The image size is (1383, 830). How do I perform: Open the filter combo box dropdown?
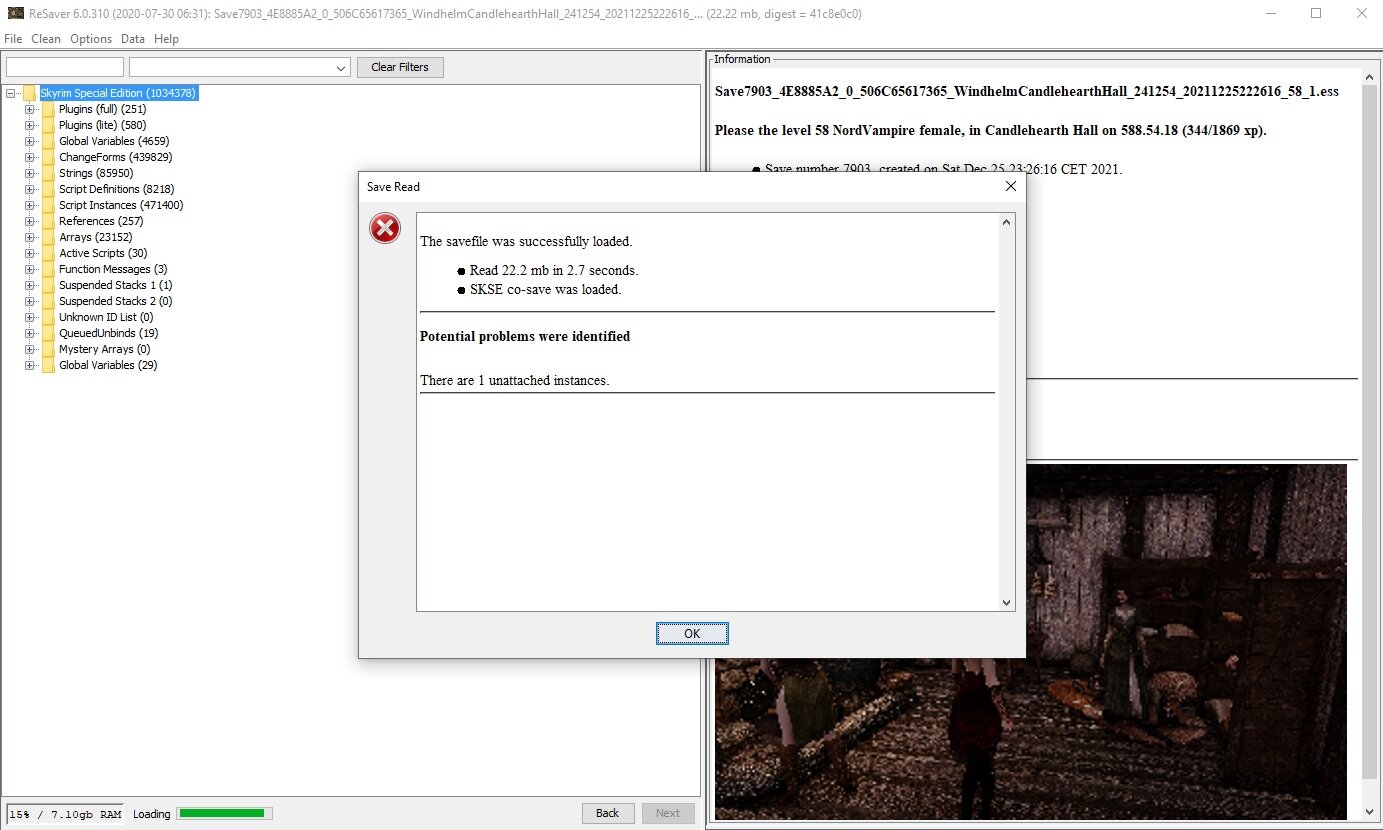[341, 68]
